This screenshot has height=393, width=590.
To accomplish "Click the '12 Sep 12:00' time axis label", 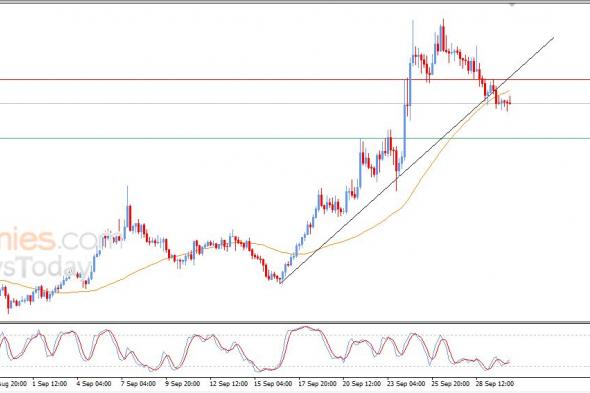I will coord(228,384).
